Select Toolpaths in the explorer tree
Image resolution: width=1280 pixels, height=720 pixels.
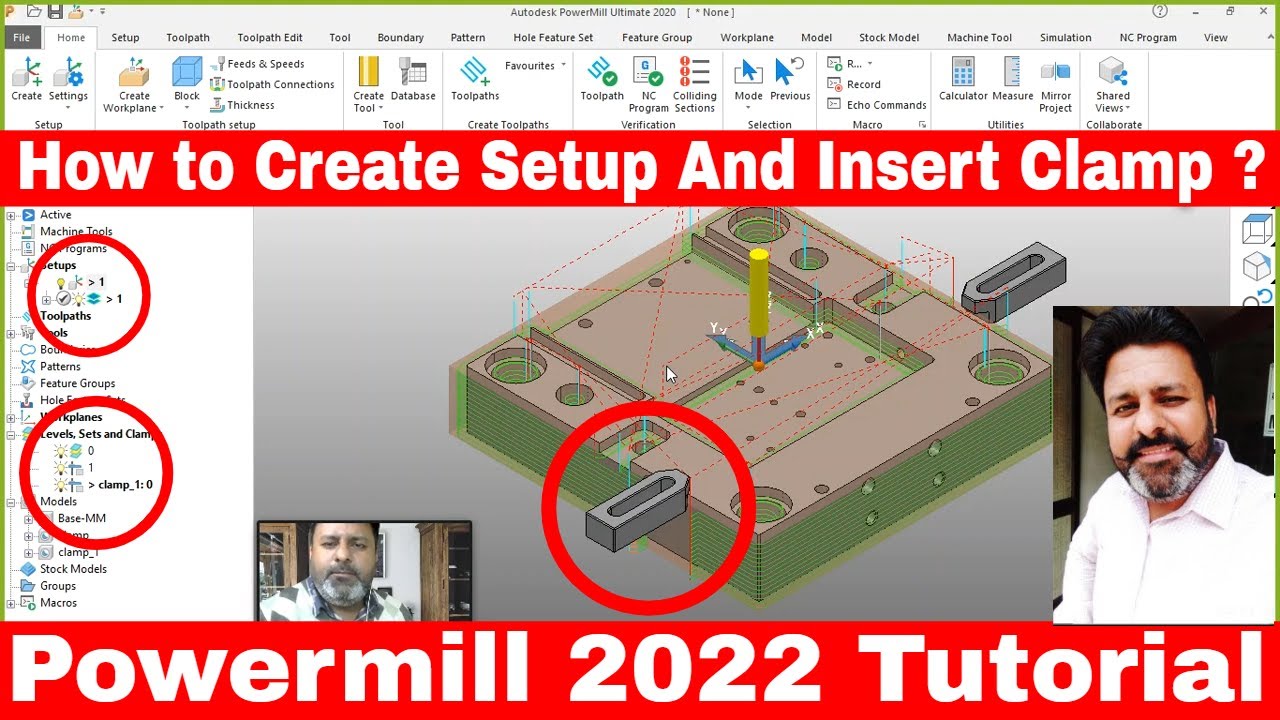65,316
